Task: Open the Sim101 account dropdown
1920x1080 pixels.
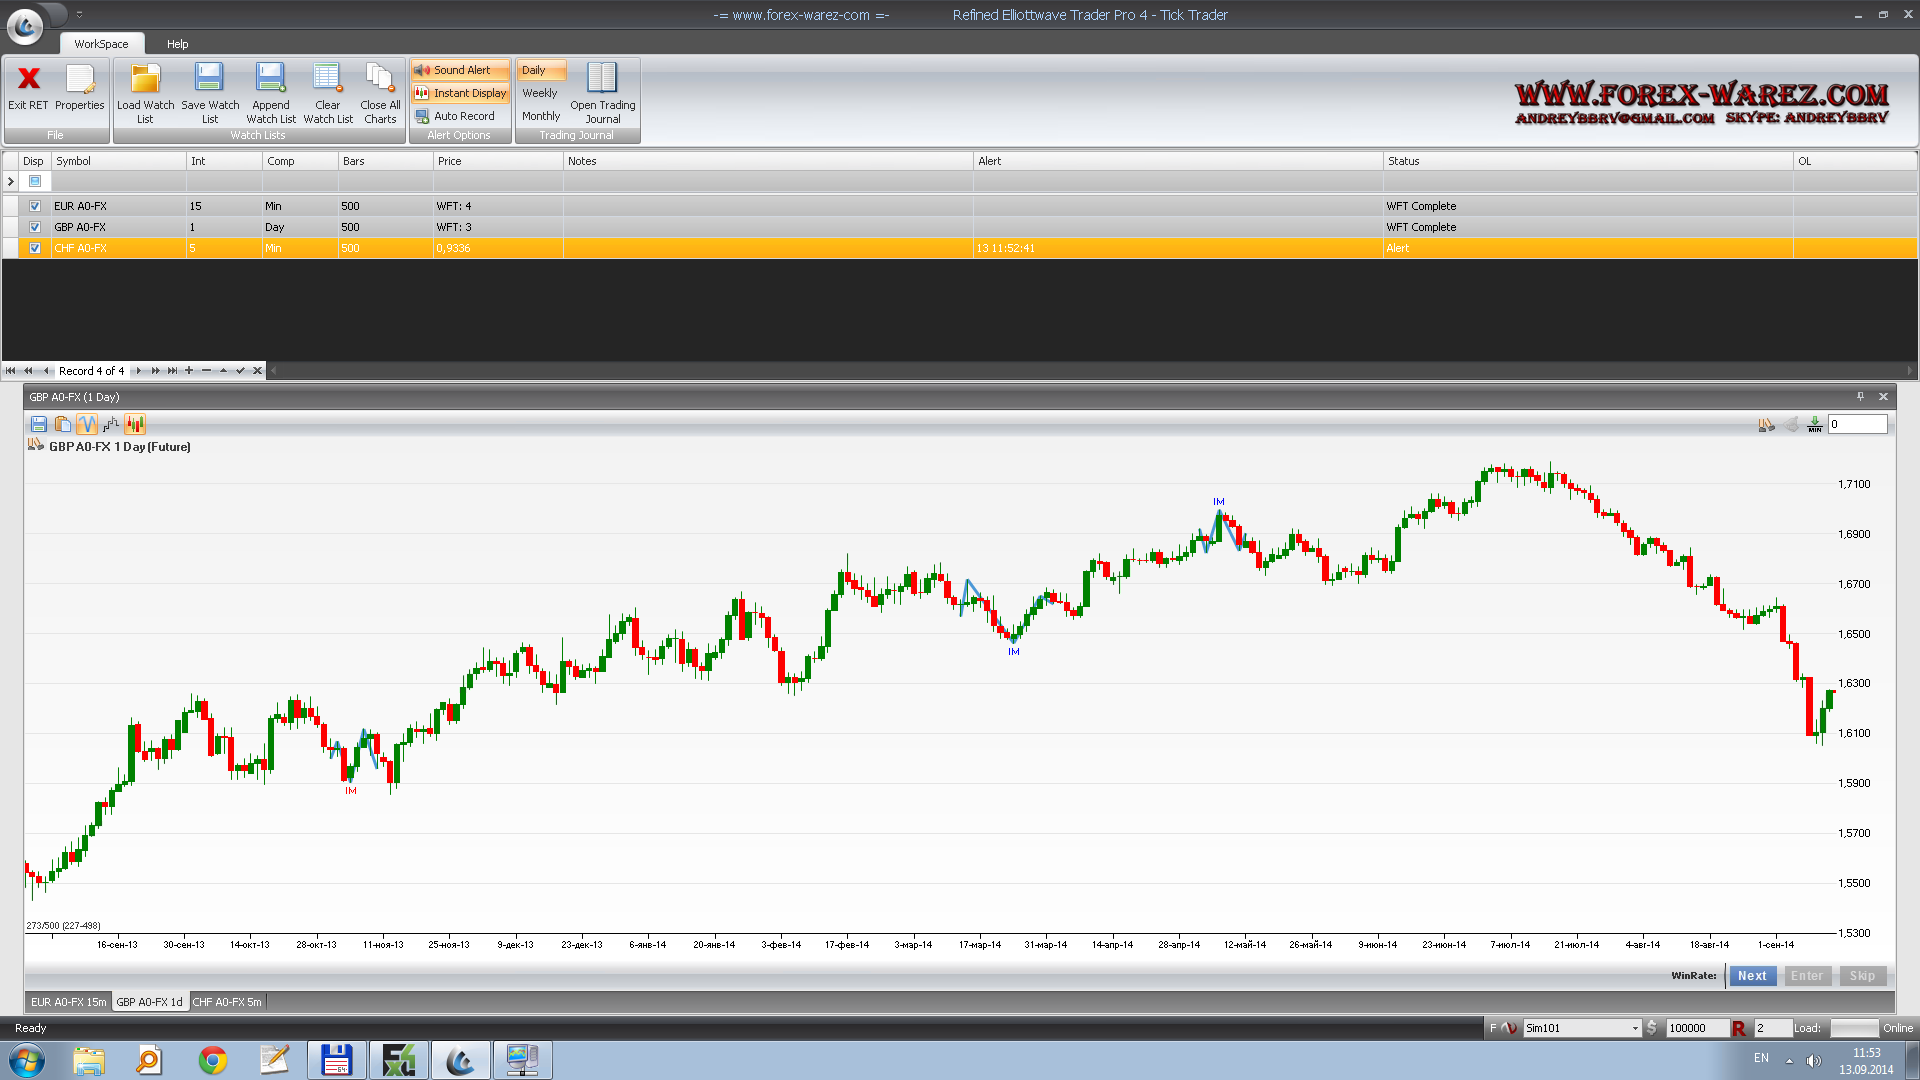Action: coord(1635,1028)
